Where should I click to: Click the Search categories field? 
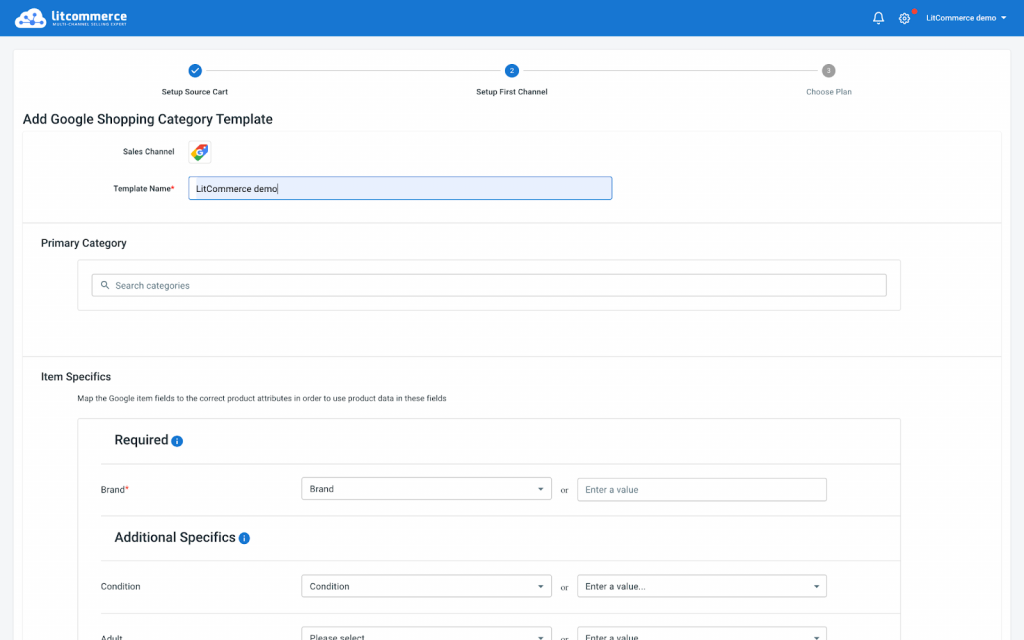point(488,285)
